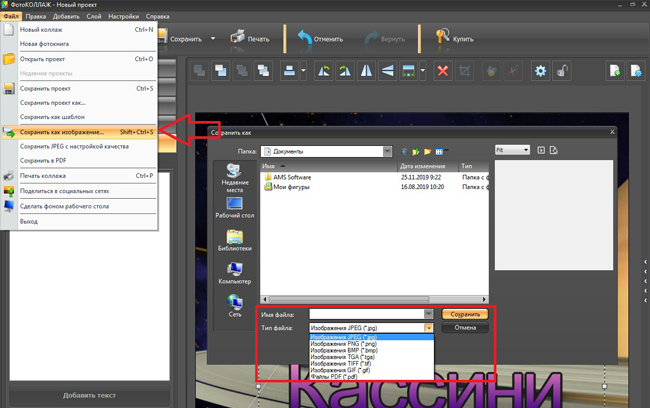The width and height of the screenshot is (650, 408).
Task: Click 'Добавить текст' button
Action: click(89, 395)
